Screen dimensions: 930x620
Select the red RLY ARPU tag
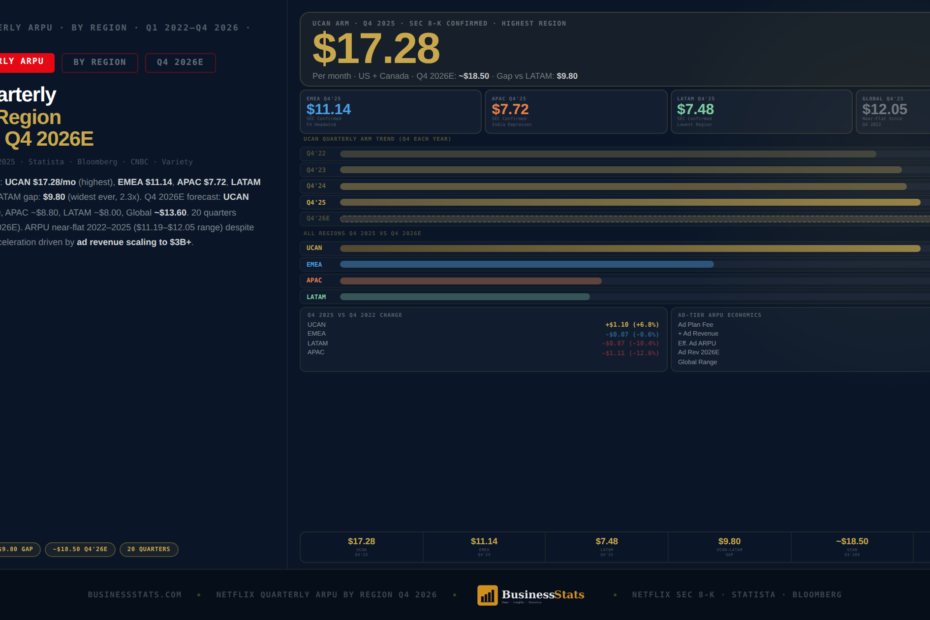point(26,62)
